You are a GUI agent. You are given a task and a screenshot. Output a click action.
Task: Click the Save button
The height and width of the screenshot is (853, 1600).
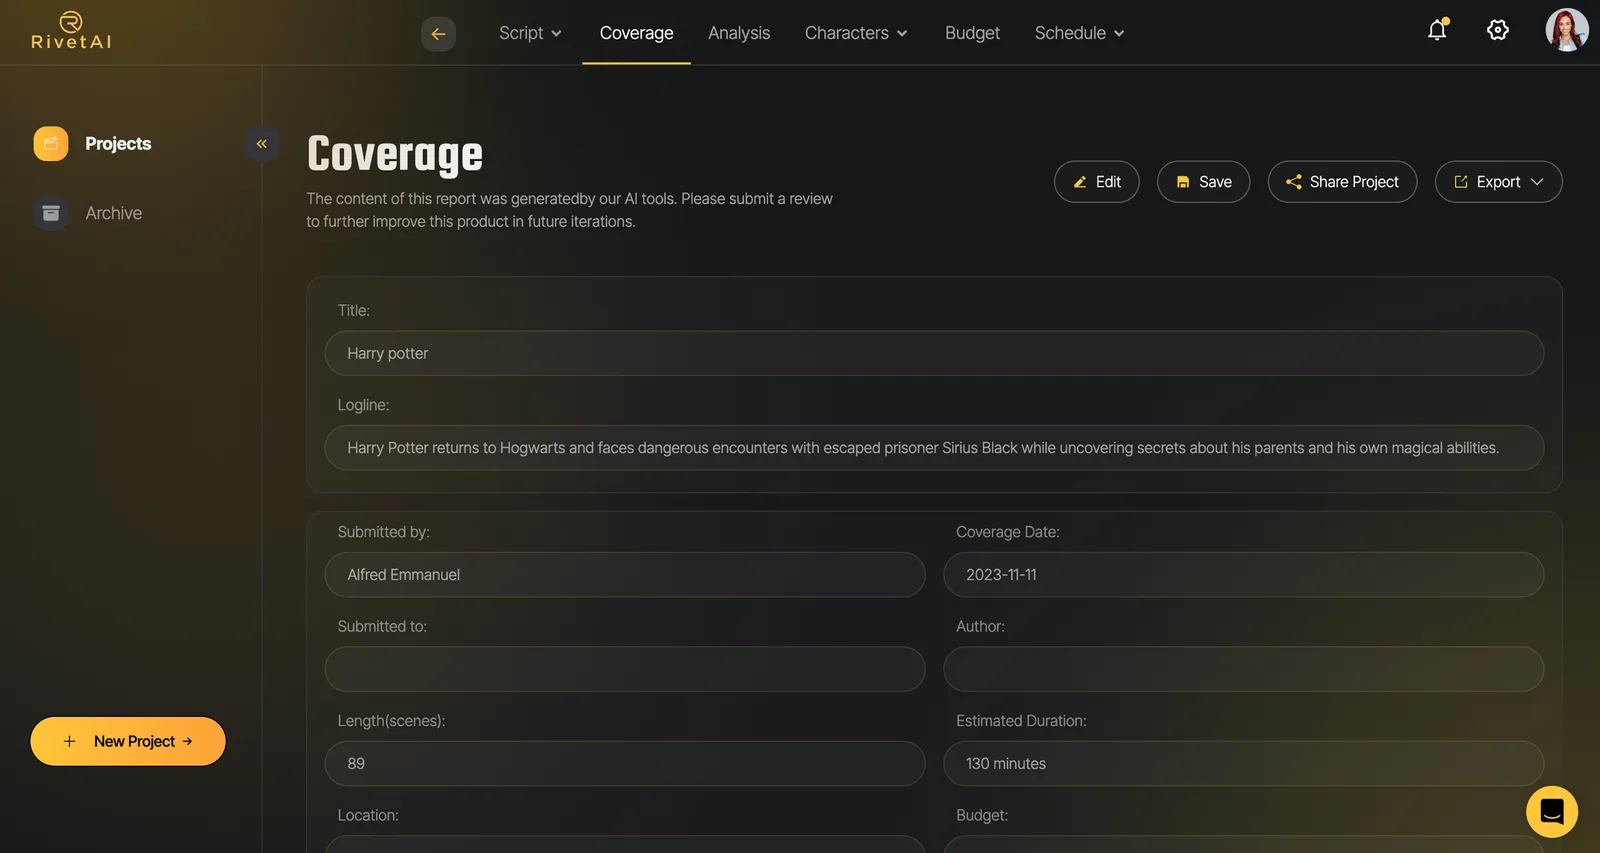(1203, 182)
